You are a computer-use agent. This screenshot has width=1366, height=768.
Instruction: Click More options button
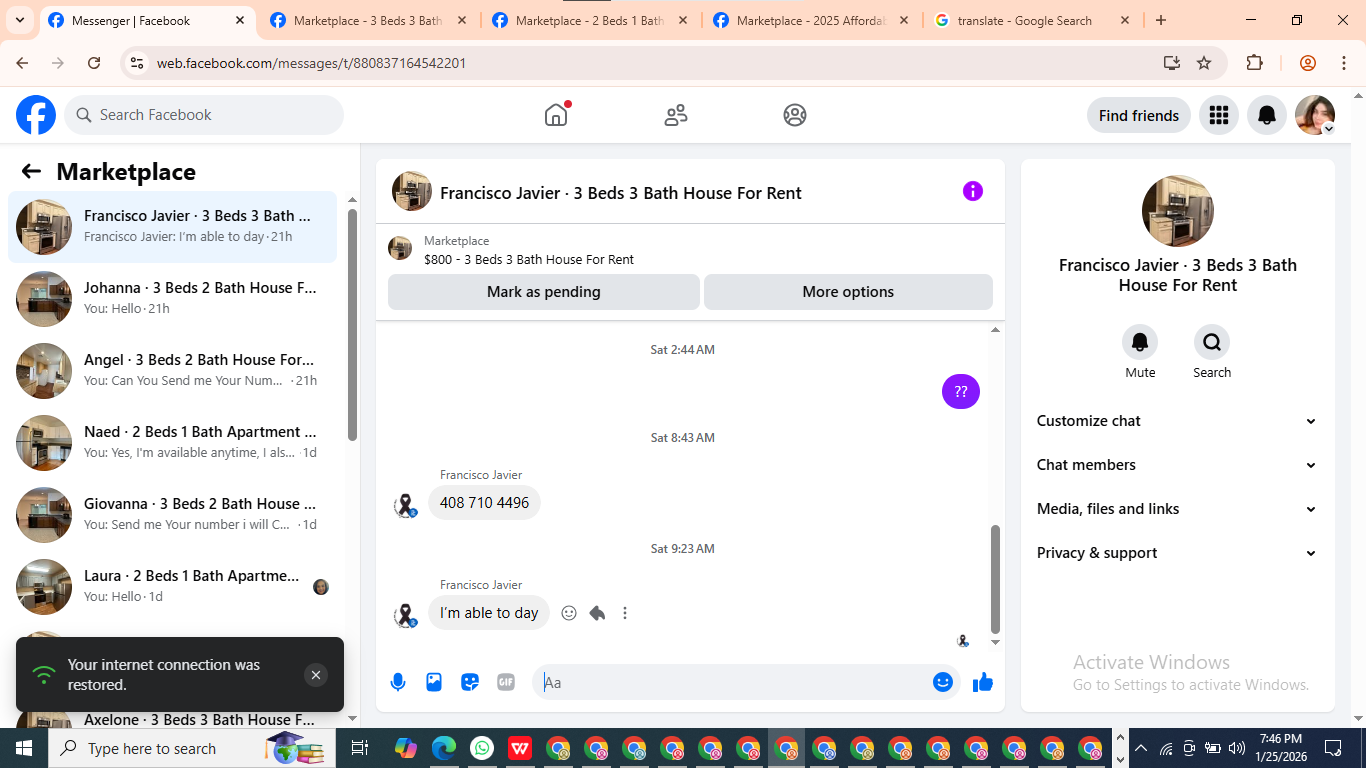(848, 292)
